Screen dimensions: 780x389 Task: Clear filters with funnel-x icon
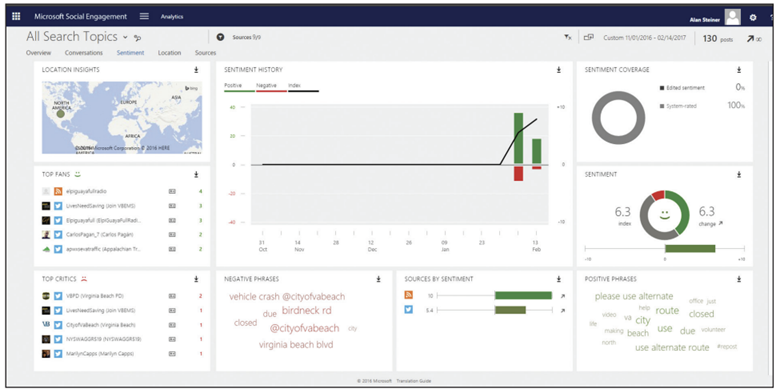[568, 37]
